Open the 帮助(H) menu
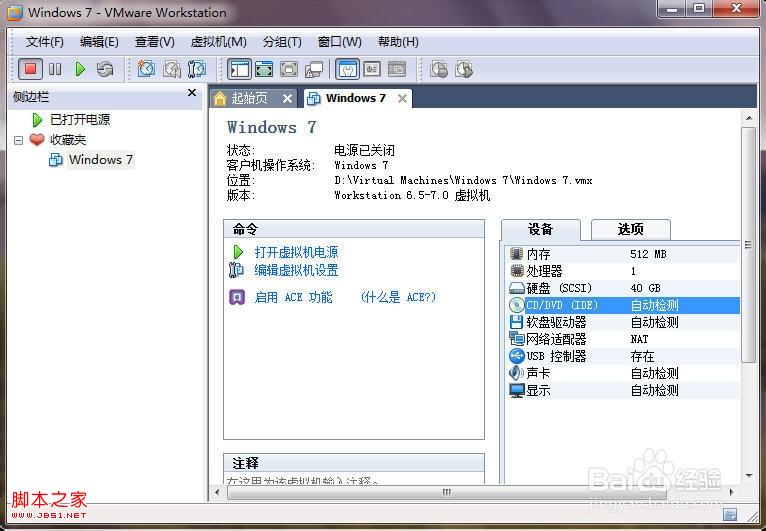Viewport: 766px width, 531px height. click(398, 42)
